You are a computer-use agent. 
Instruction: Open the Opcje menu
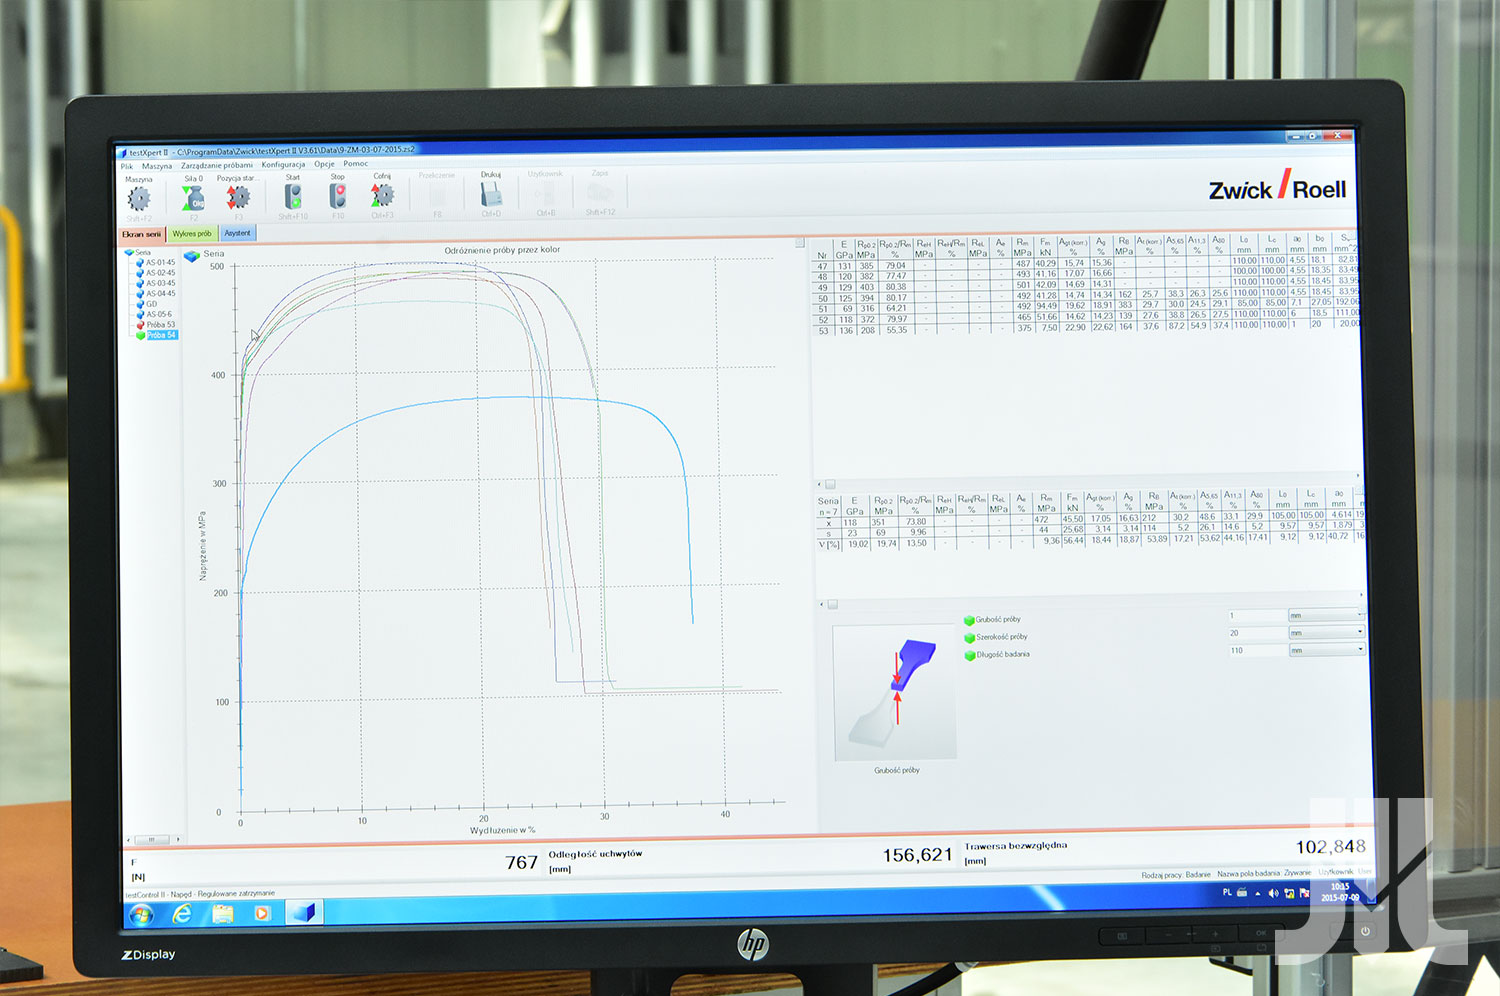tap(324, 164)
